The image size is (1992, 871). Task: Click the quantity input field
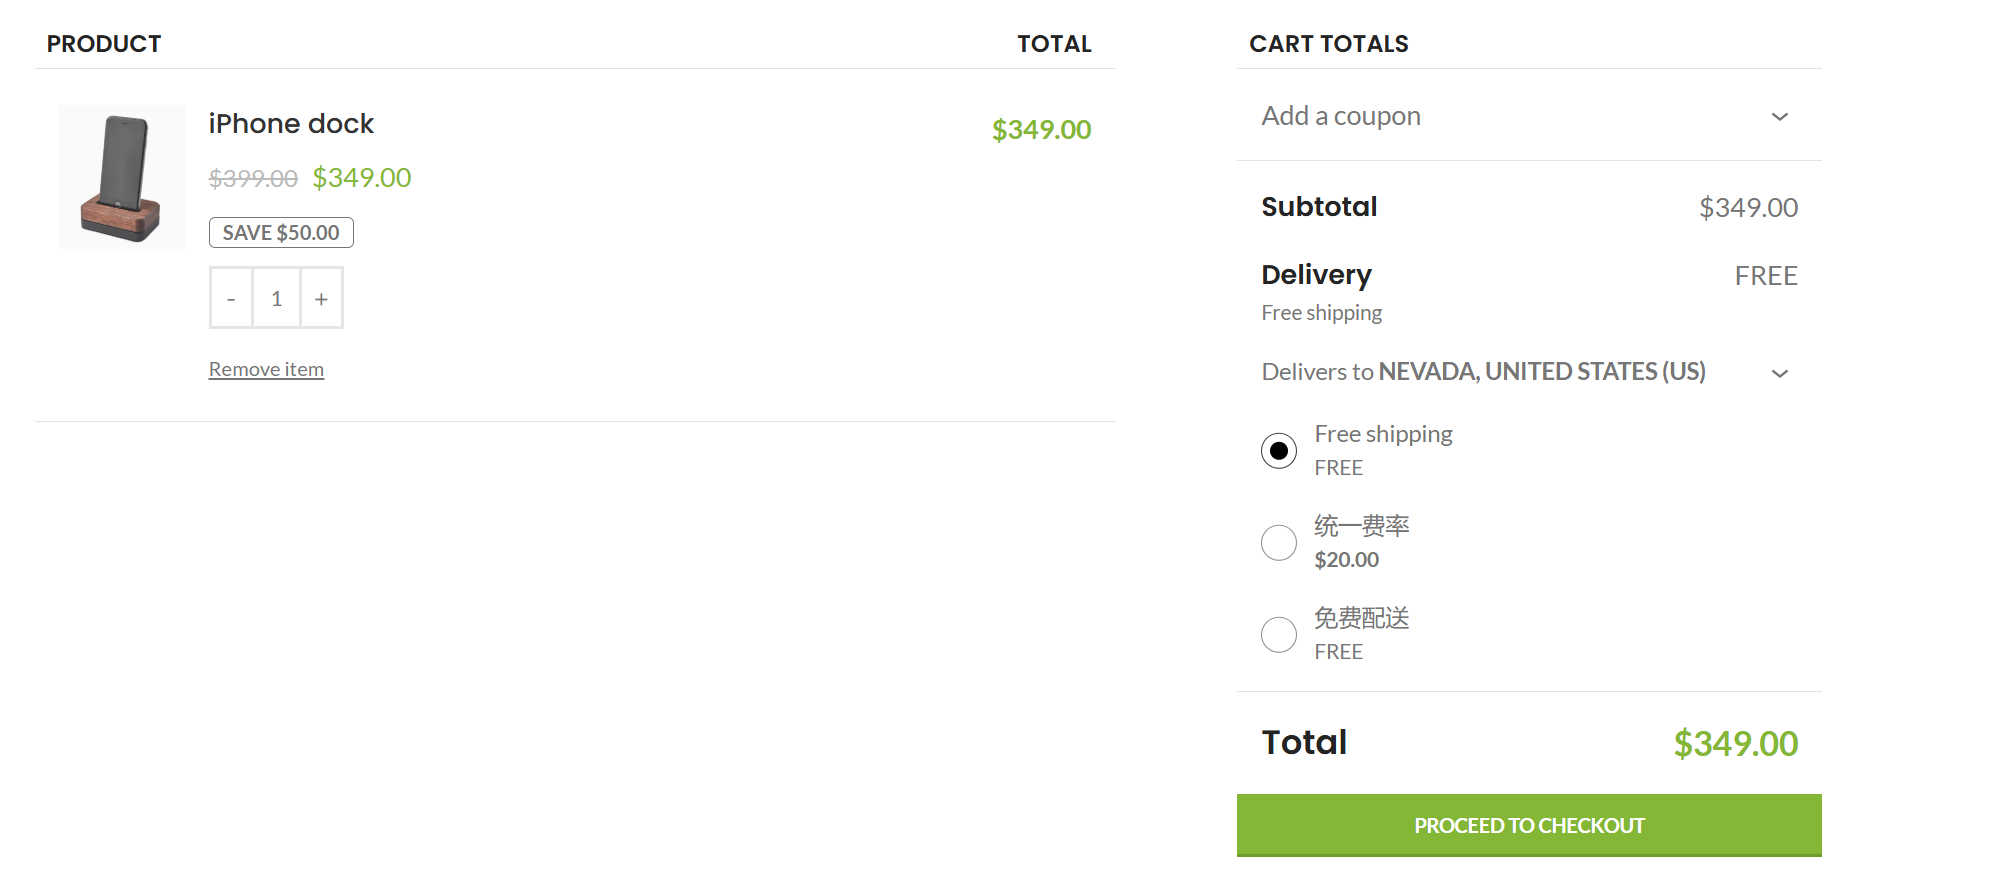(276, 297)
